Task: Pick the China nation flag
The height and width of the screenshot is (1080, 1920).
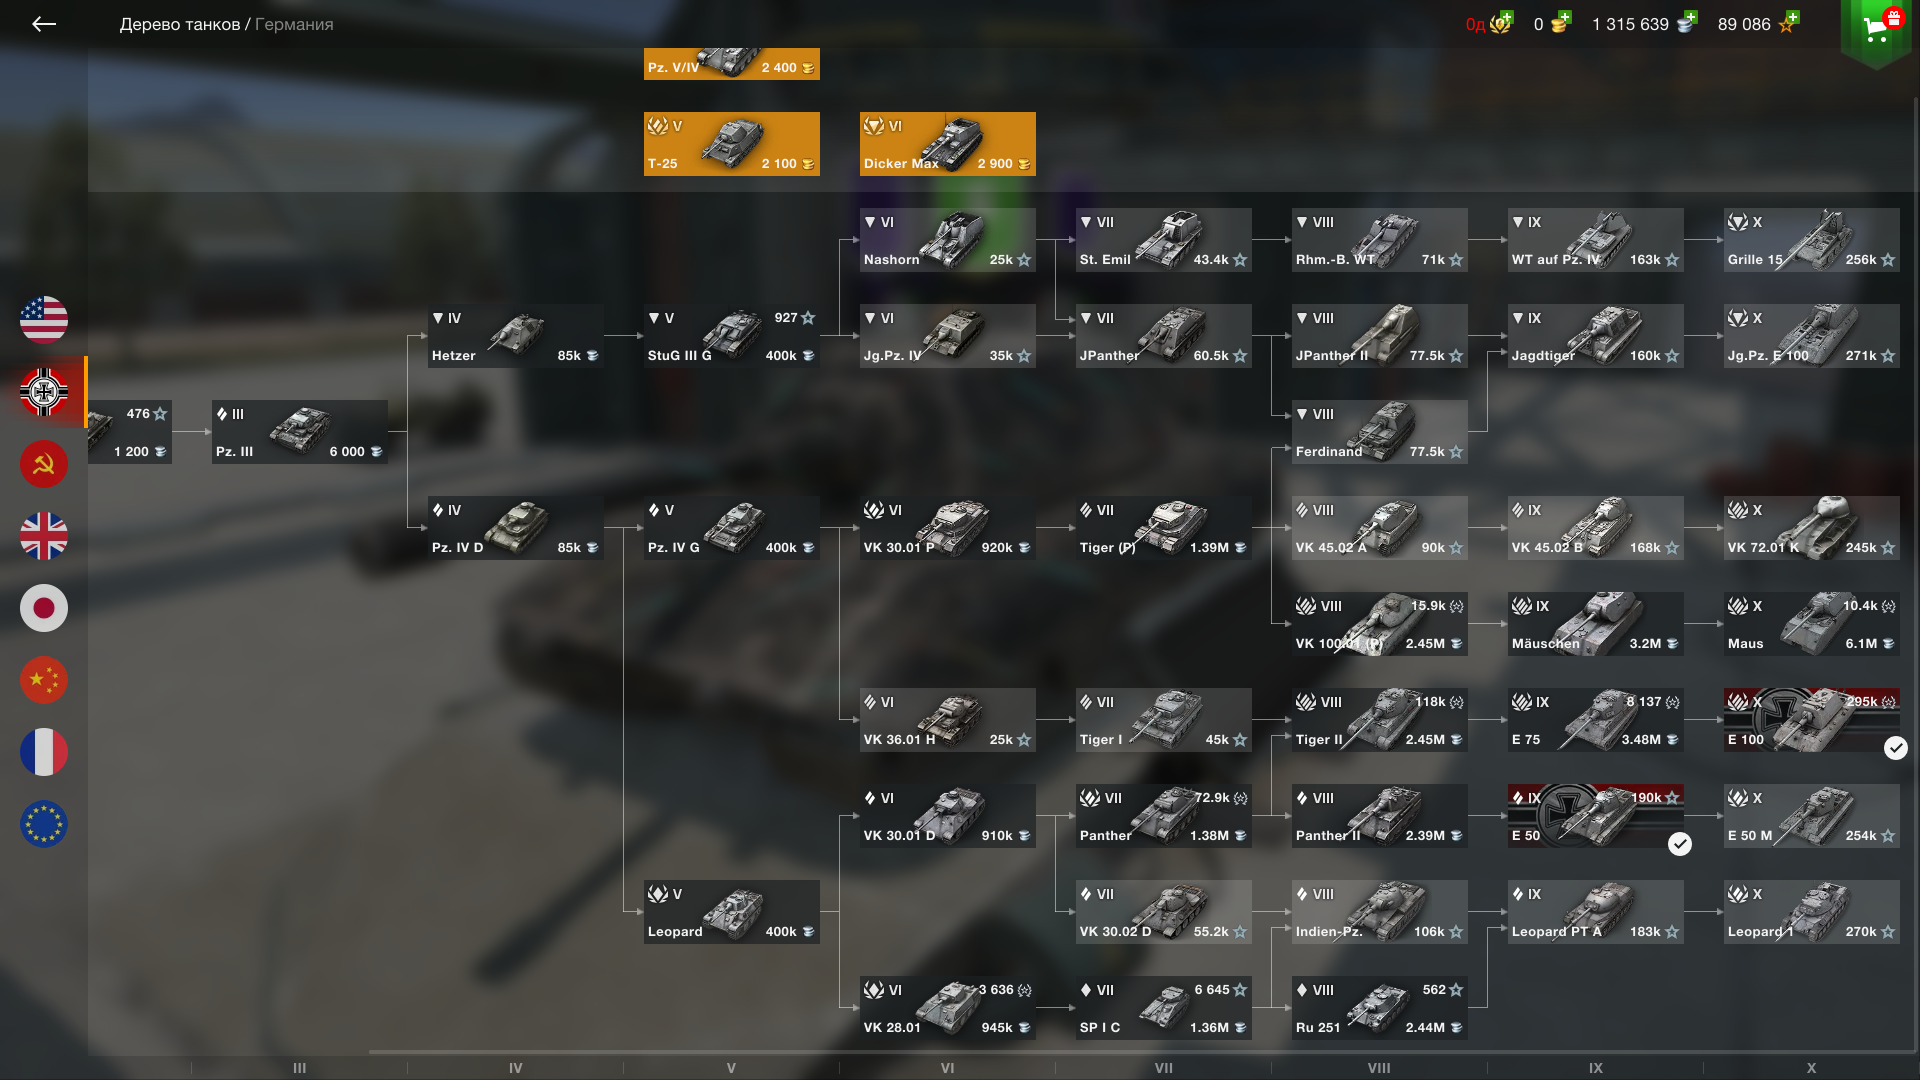Action: tap(44, 680)
